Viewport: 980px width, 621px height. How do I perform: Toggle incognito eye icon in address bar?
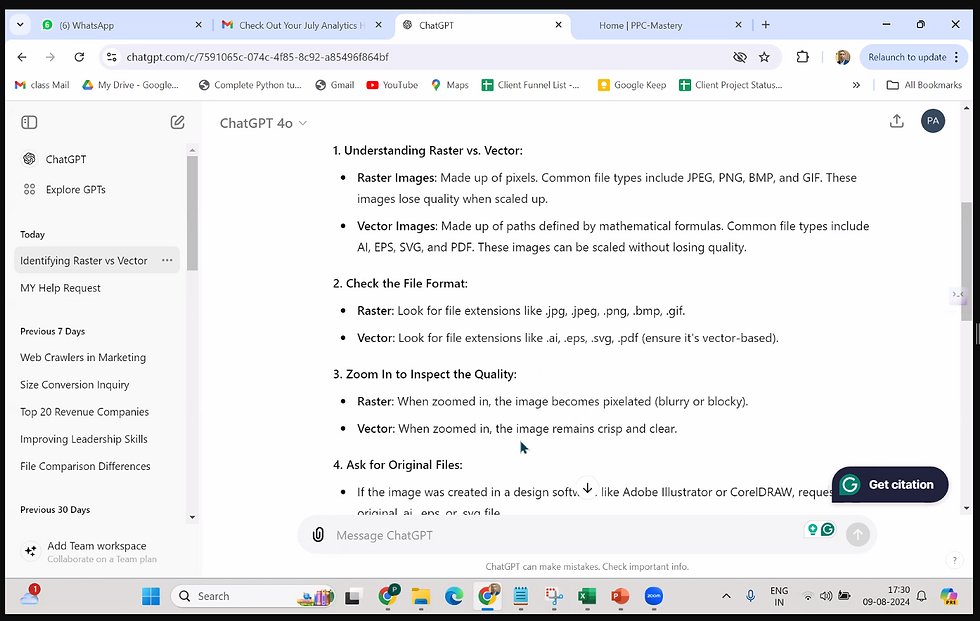739,58
